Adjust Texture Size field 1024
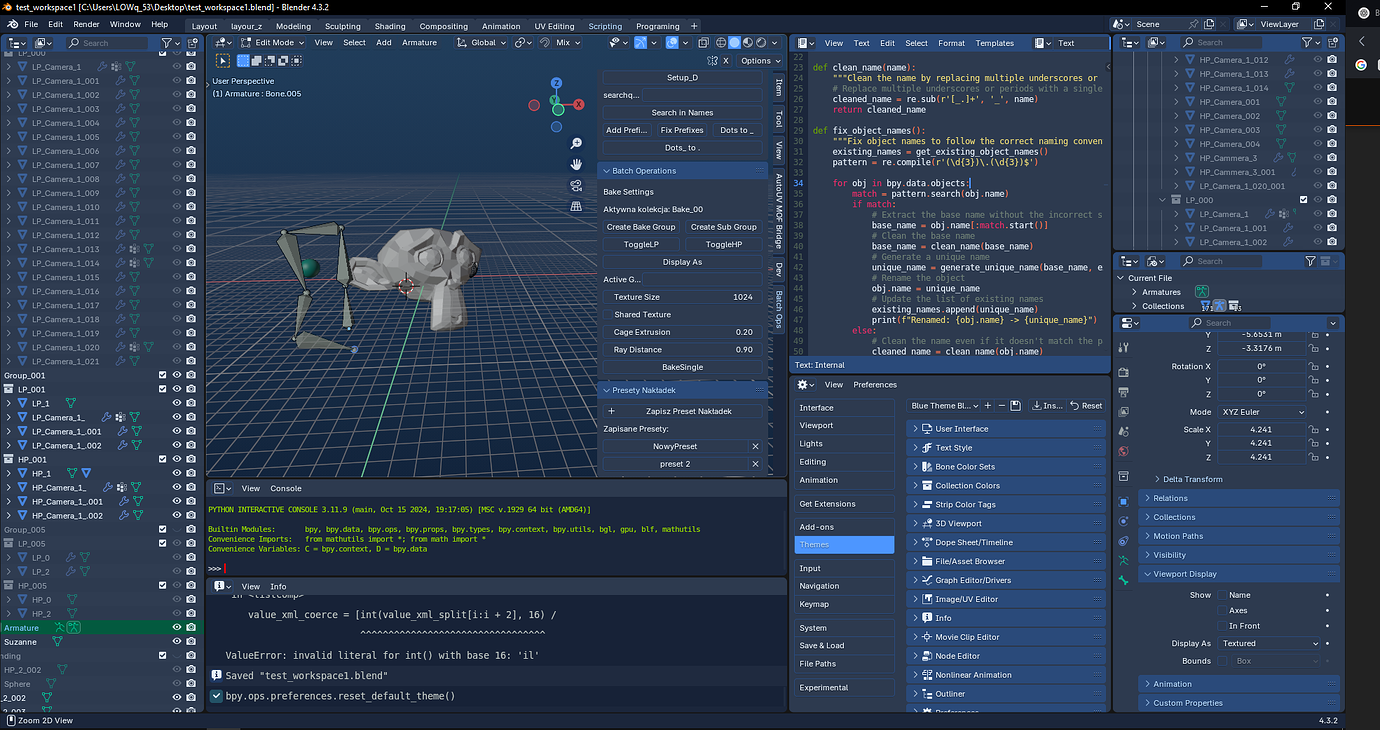The width and height of the screenshot is (1380, 730). coord(682,297)
